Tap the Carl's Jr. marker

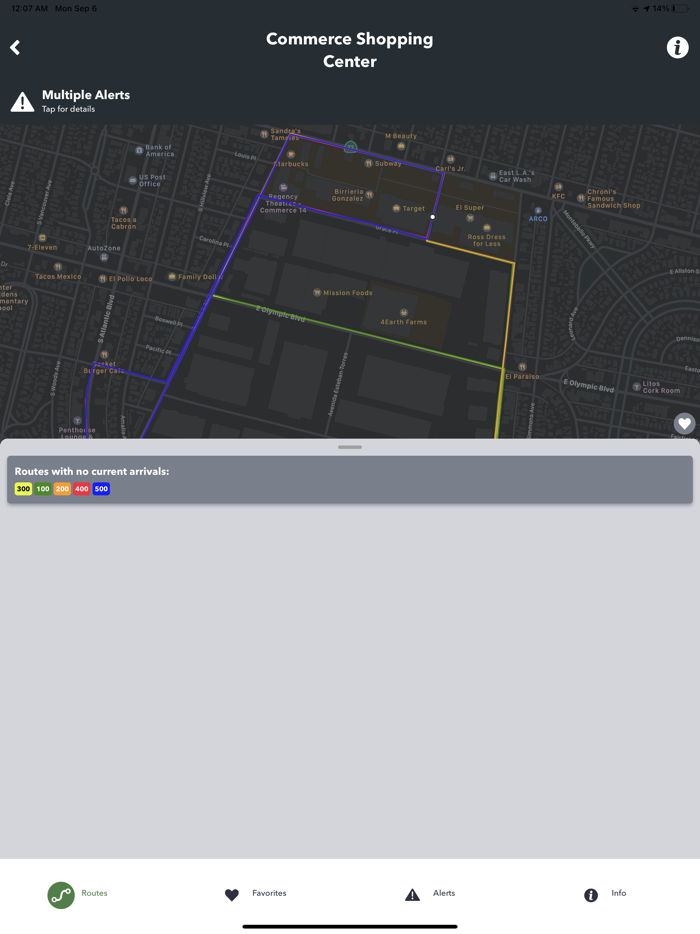click(450, 159)
